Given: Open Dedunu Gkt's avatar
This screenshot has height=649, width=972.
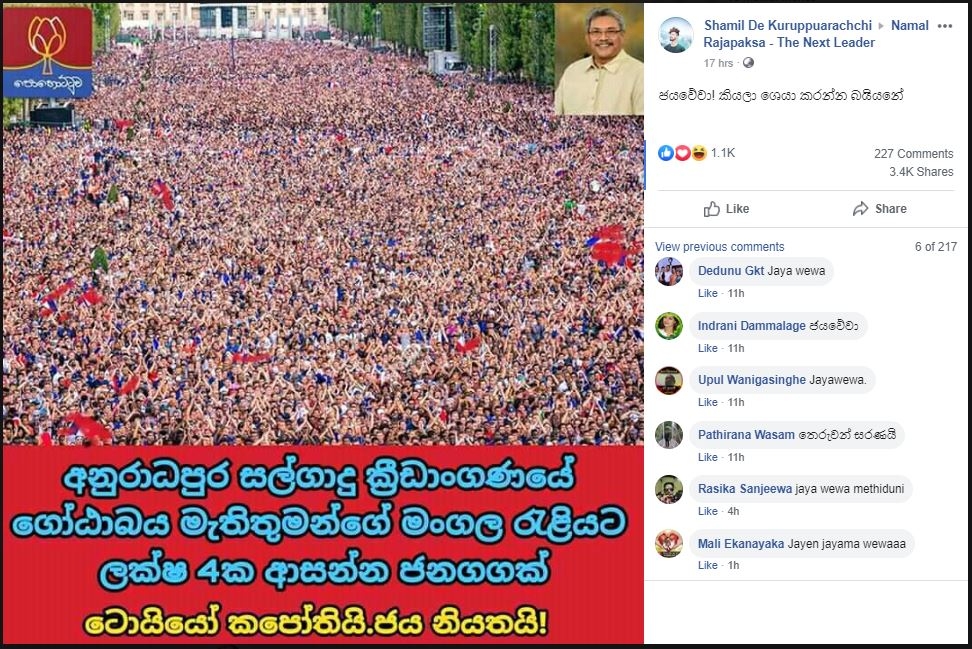Looking at the screenshot, I should tap(669, 272).
